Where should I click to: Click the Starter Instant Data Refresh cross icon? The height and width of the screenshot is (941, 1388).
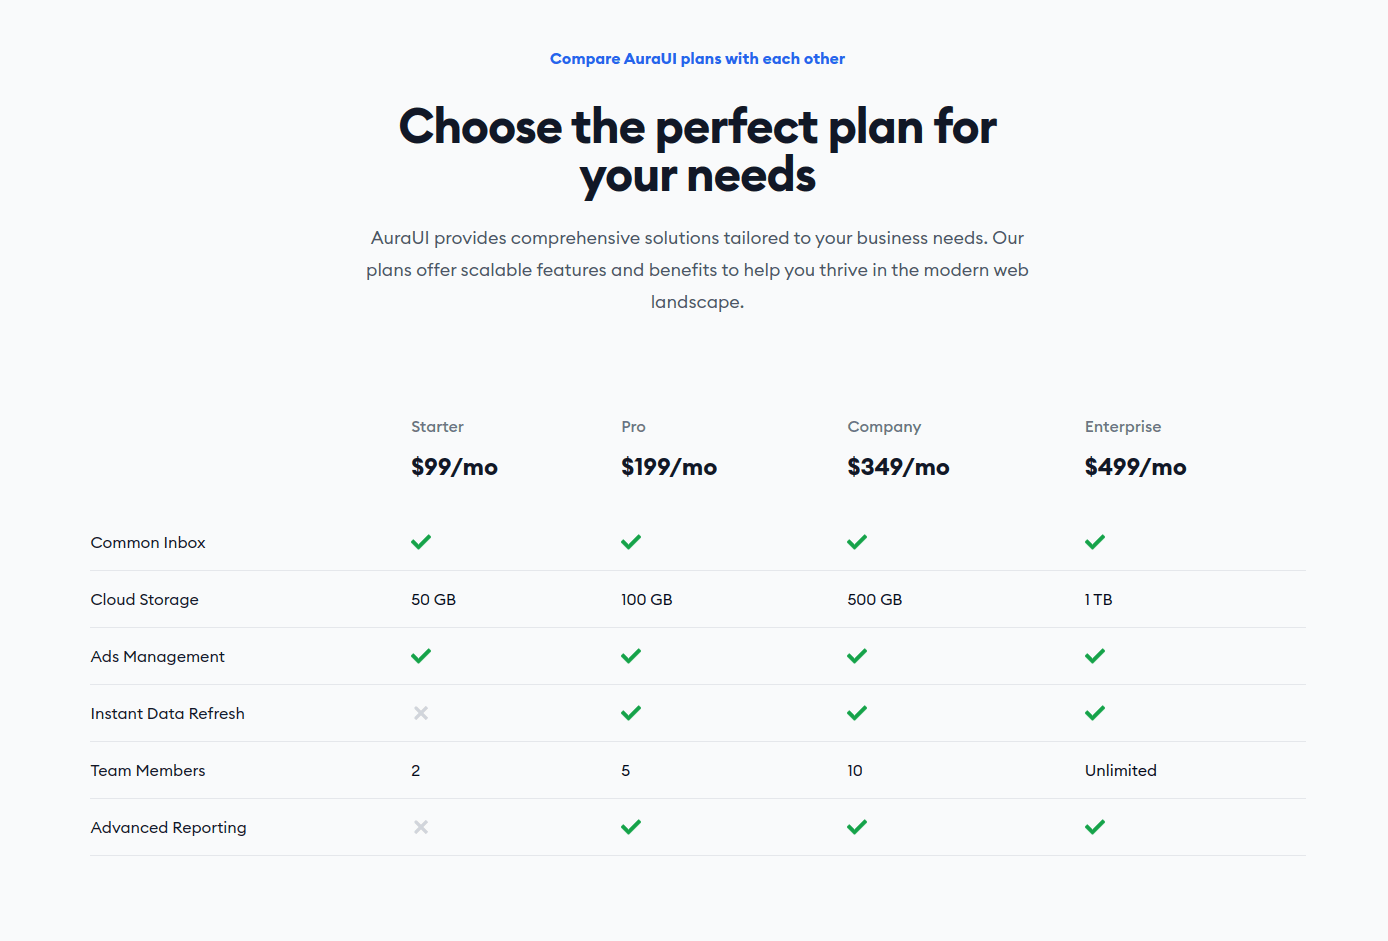(421, 713)
